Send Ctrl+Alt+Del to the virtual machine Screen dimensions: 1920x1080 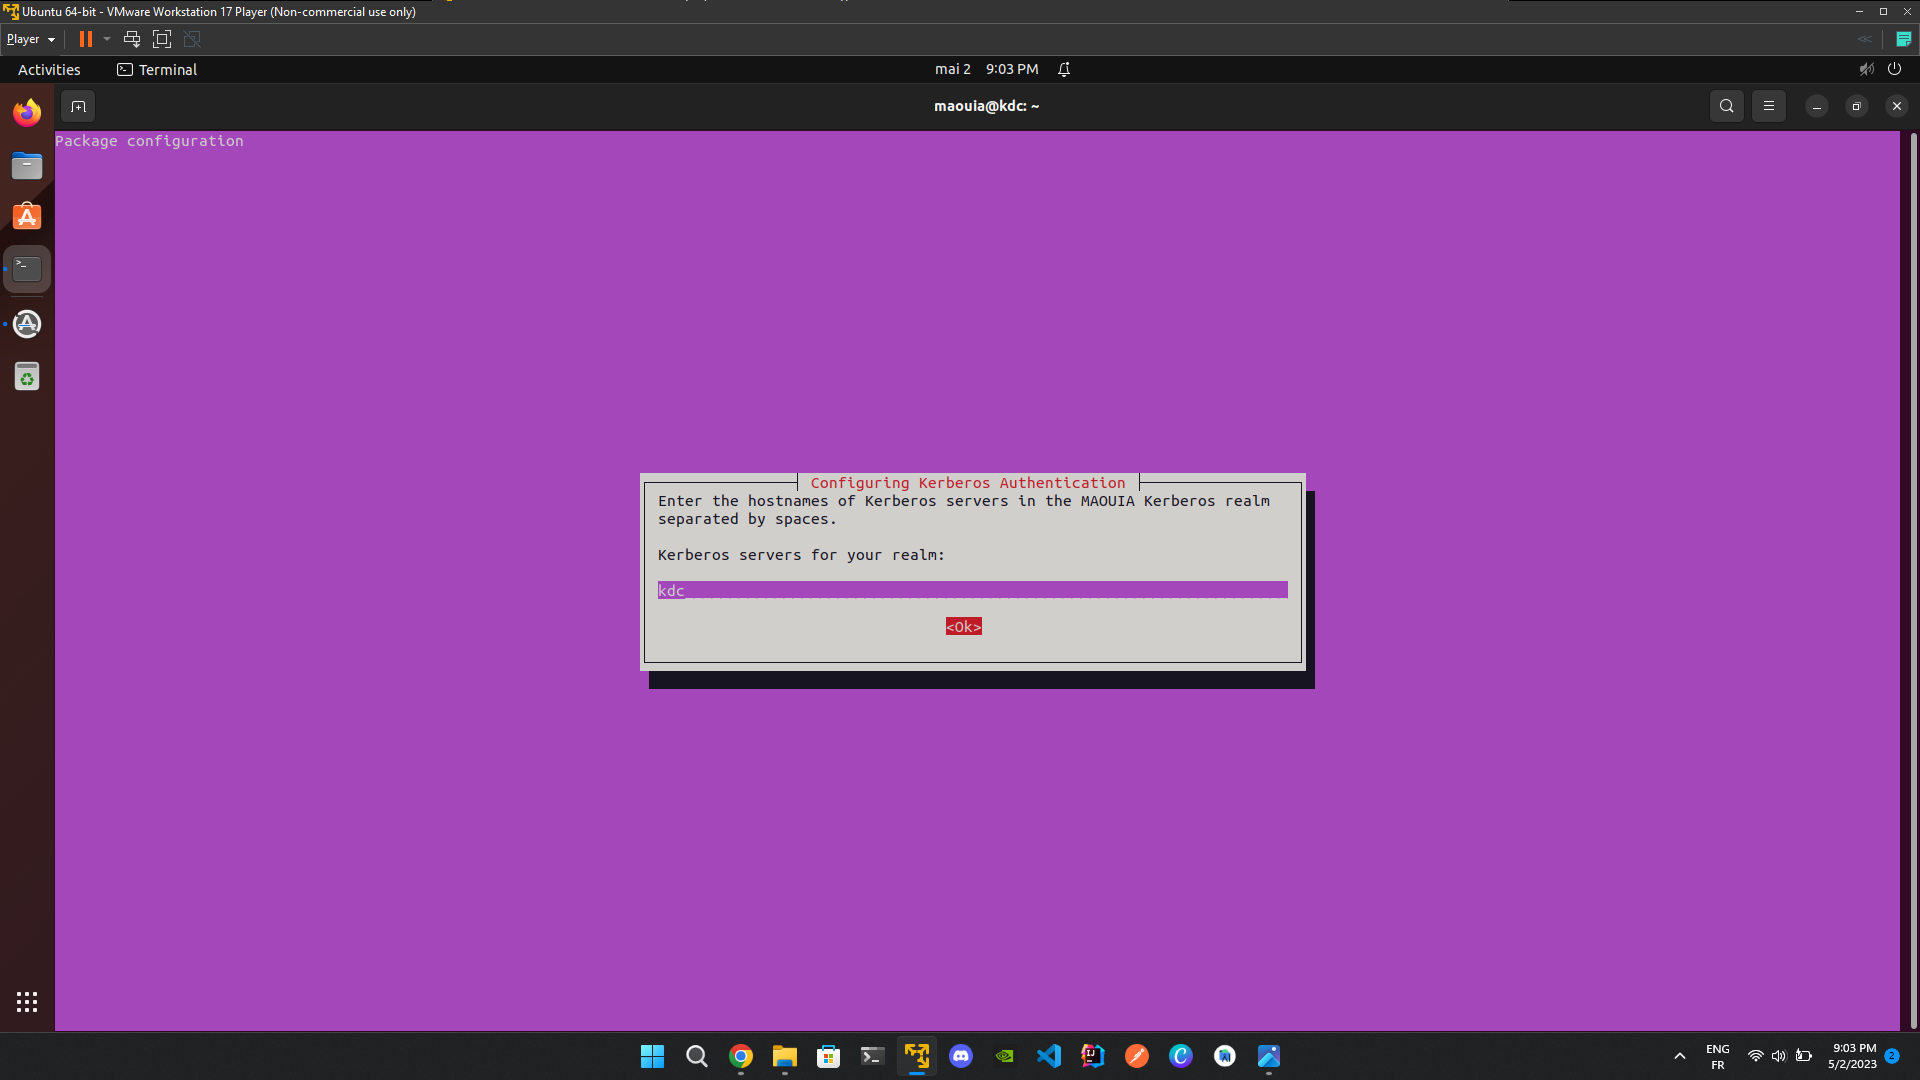click(131, 39)
